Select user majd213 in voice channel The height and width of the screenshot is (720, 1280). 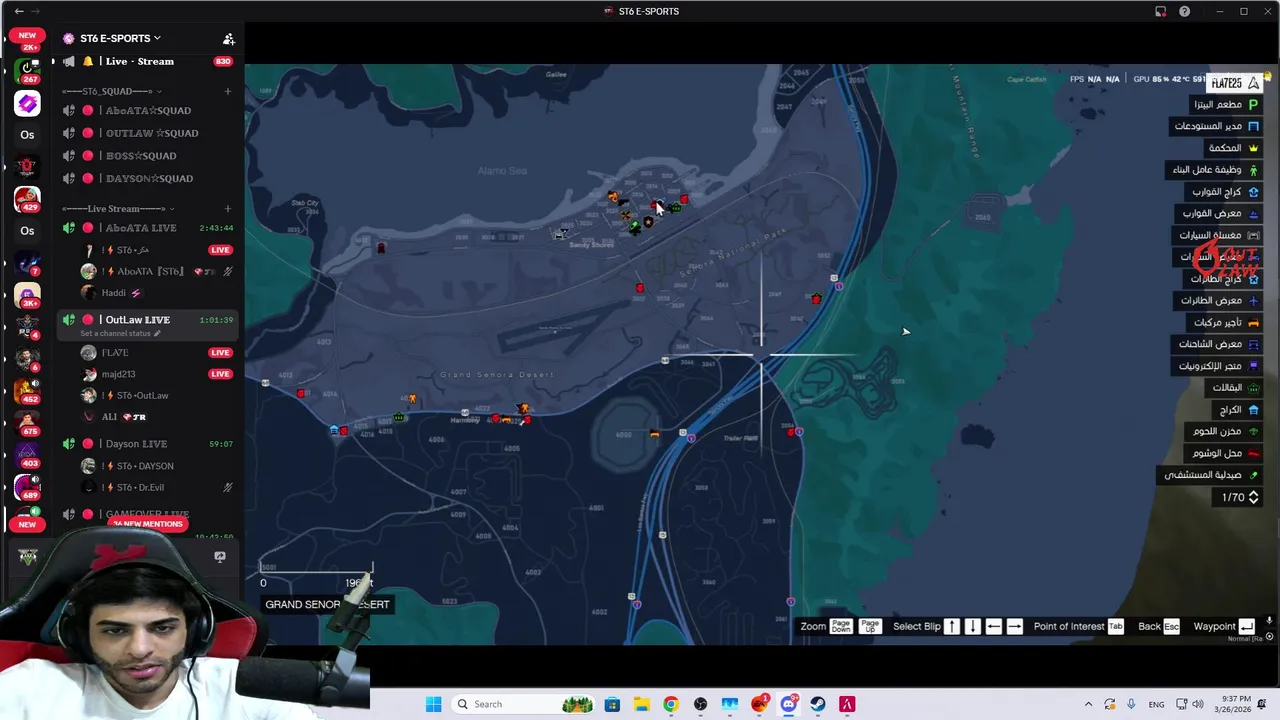tap(118, 374)
